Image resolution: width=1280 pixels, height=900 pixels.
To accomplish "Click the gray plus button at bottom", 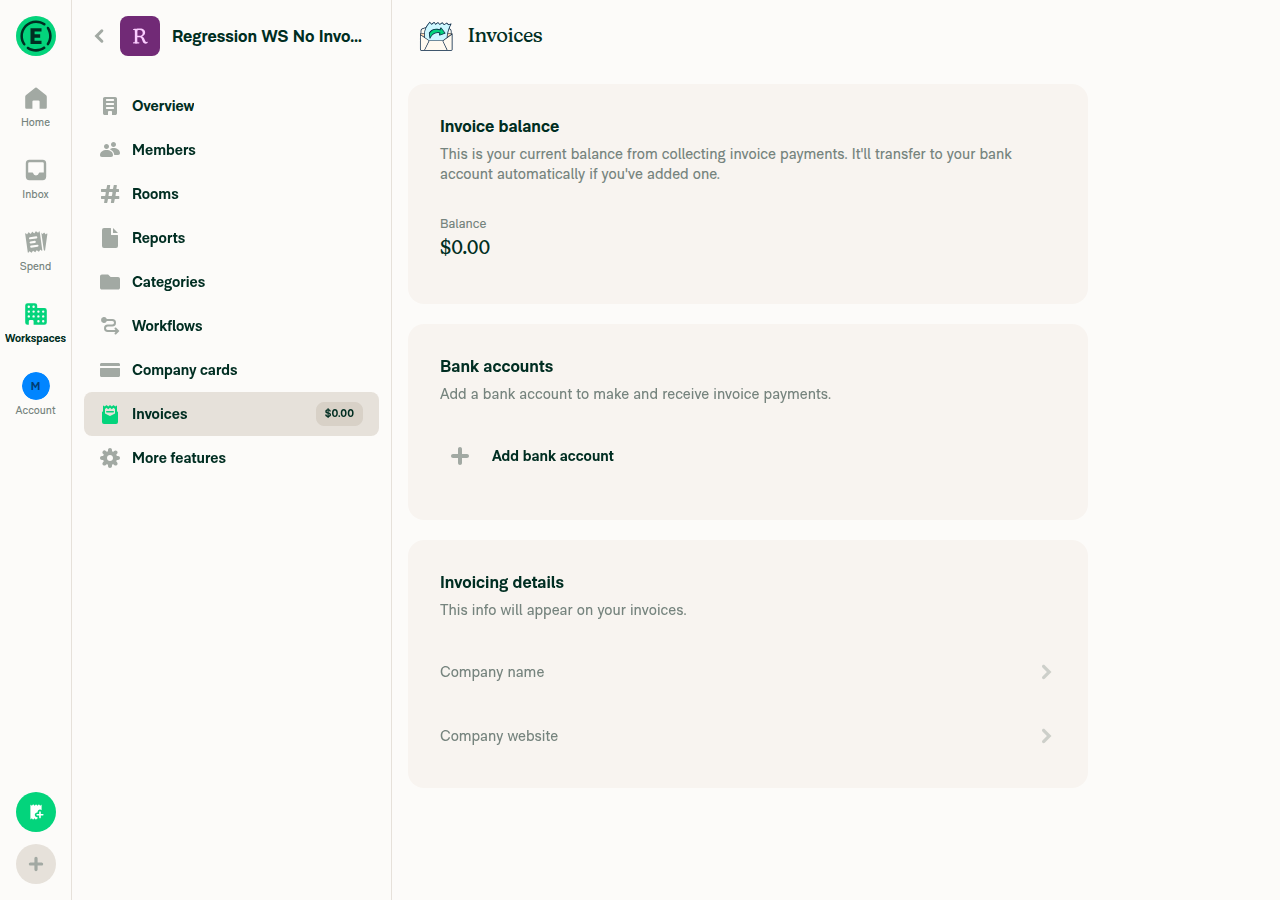I will (x=36, y=864).
